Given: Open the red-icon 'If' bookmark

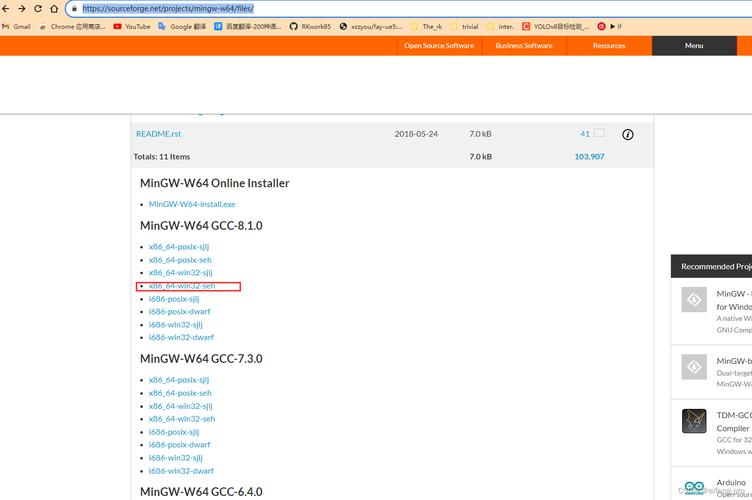Looking at the screenshot, I should pyautogui.click(x=610, y=27).
